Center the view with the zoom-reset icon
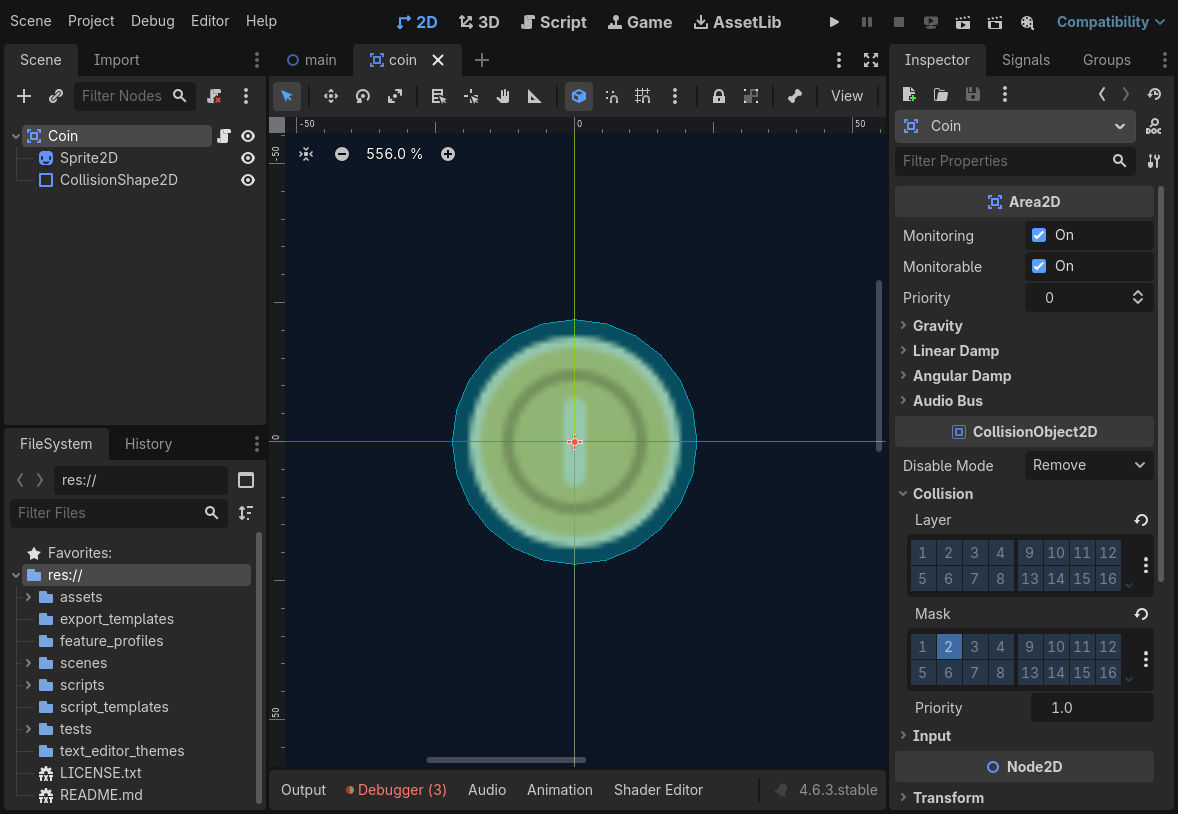 [x=306, y=154]
